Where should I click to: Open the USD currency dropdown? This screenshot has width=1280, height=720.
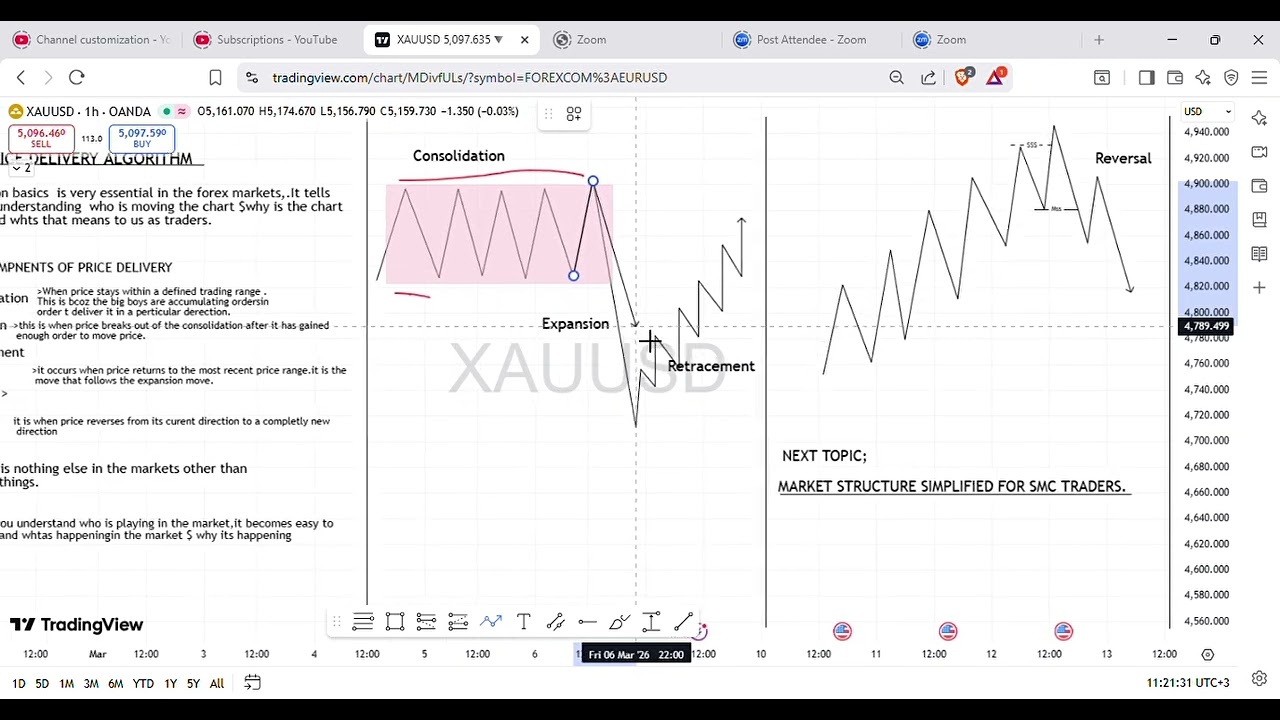(x=1208, y=111)
